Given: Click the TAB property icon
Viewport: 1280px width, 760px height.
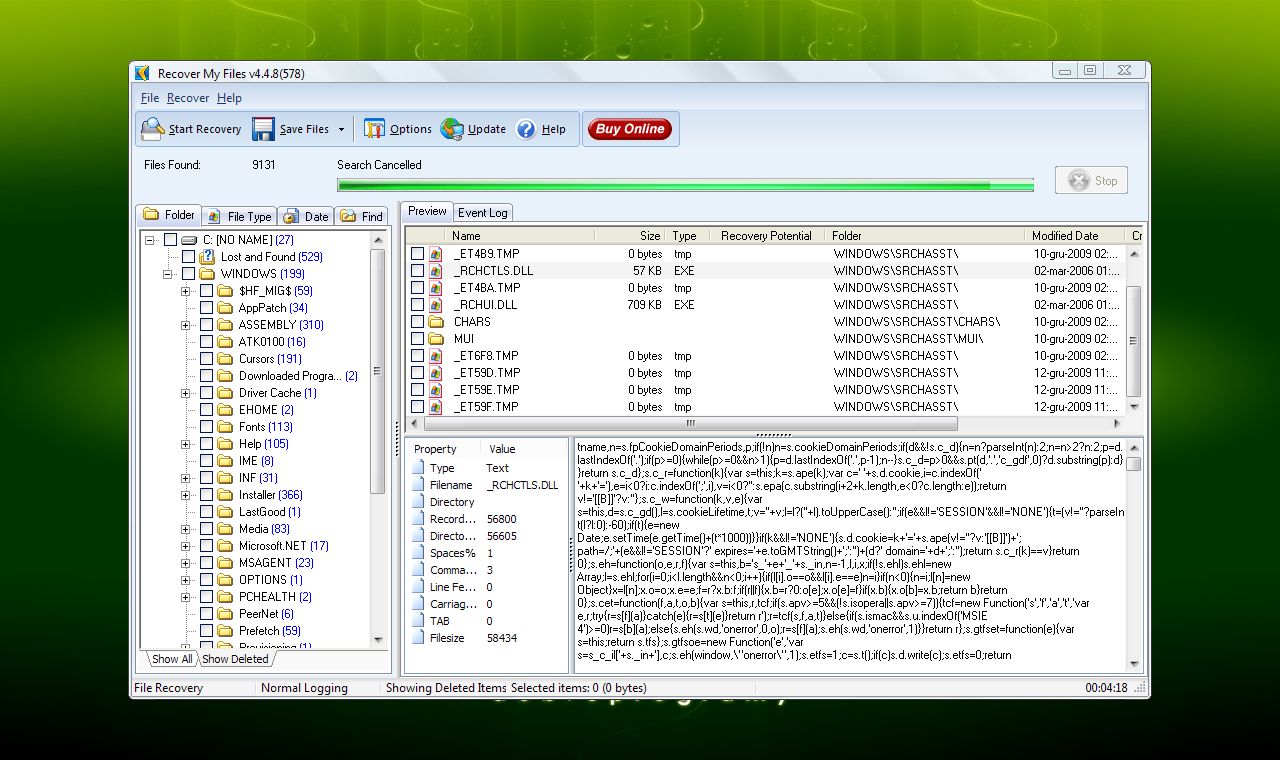Looking at the screenshot, I should point(418,621).
